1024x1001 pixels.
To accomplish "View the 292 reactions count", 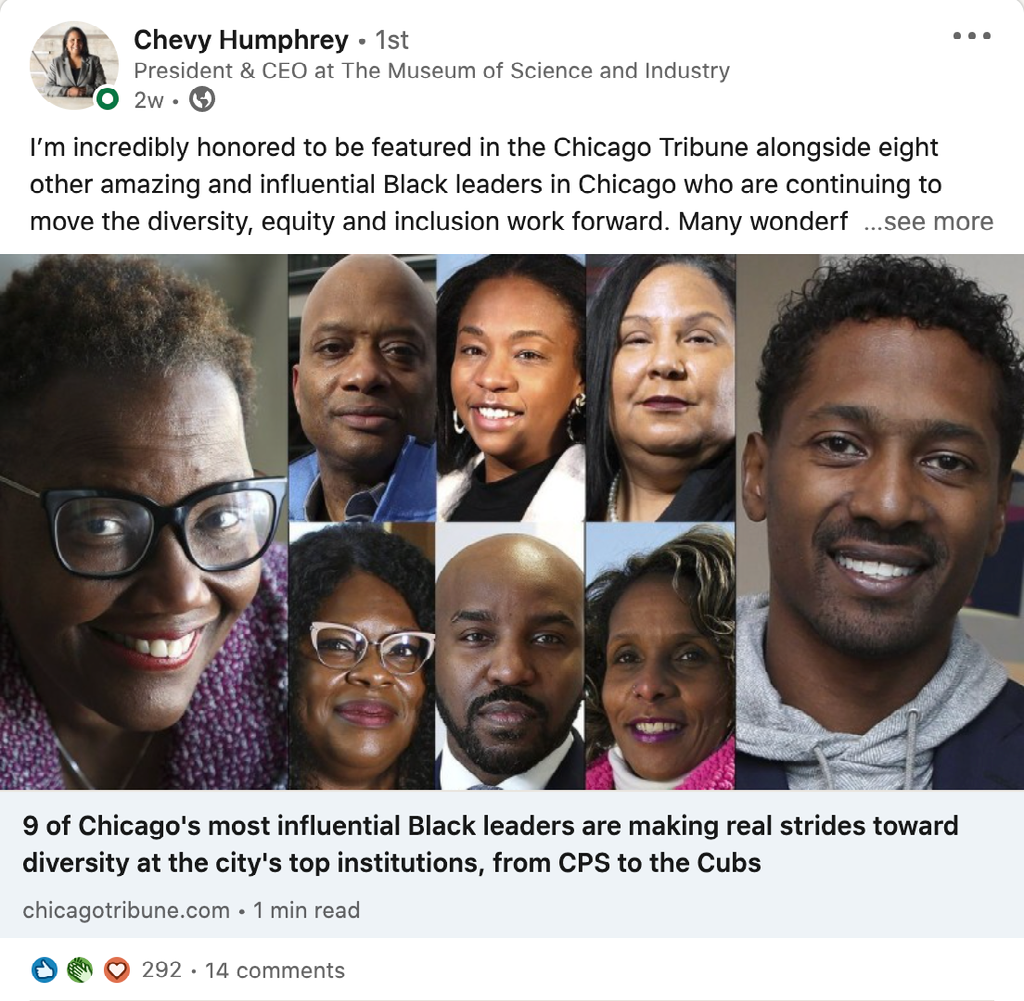I will coord(161,970).
